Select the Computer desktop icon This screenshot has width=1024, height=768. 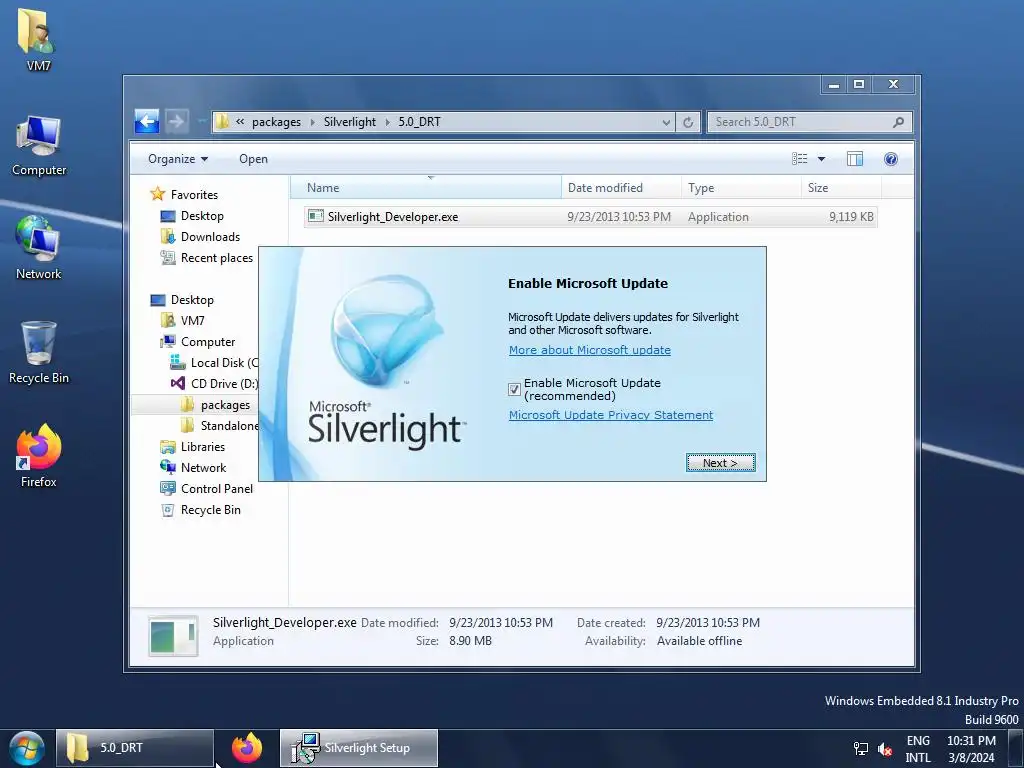pos(39,145)
